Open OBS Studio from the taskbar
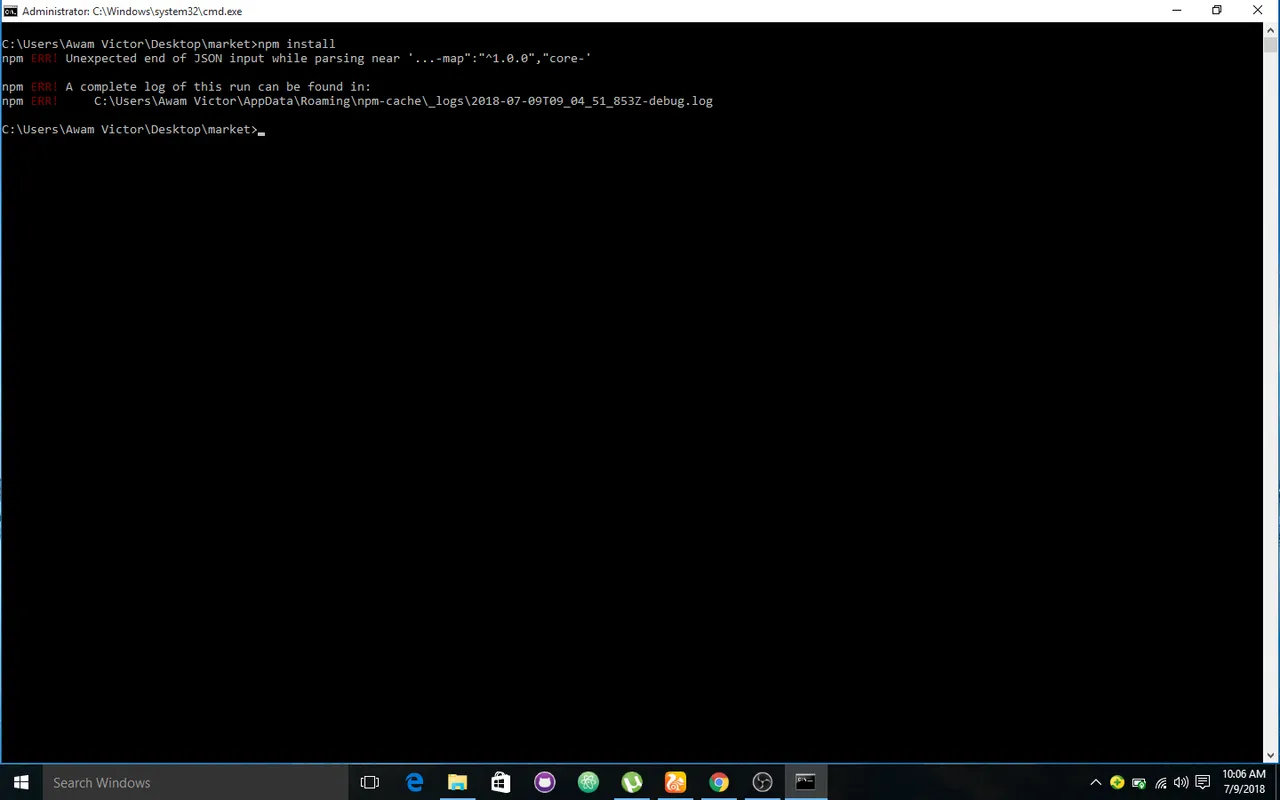Viewport: 1280px width, 800px height. (762, 782)
